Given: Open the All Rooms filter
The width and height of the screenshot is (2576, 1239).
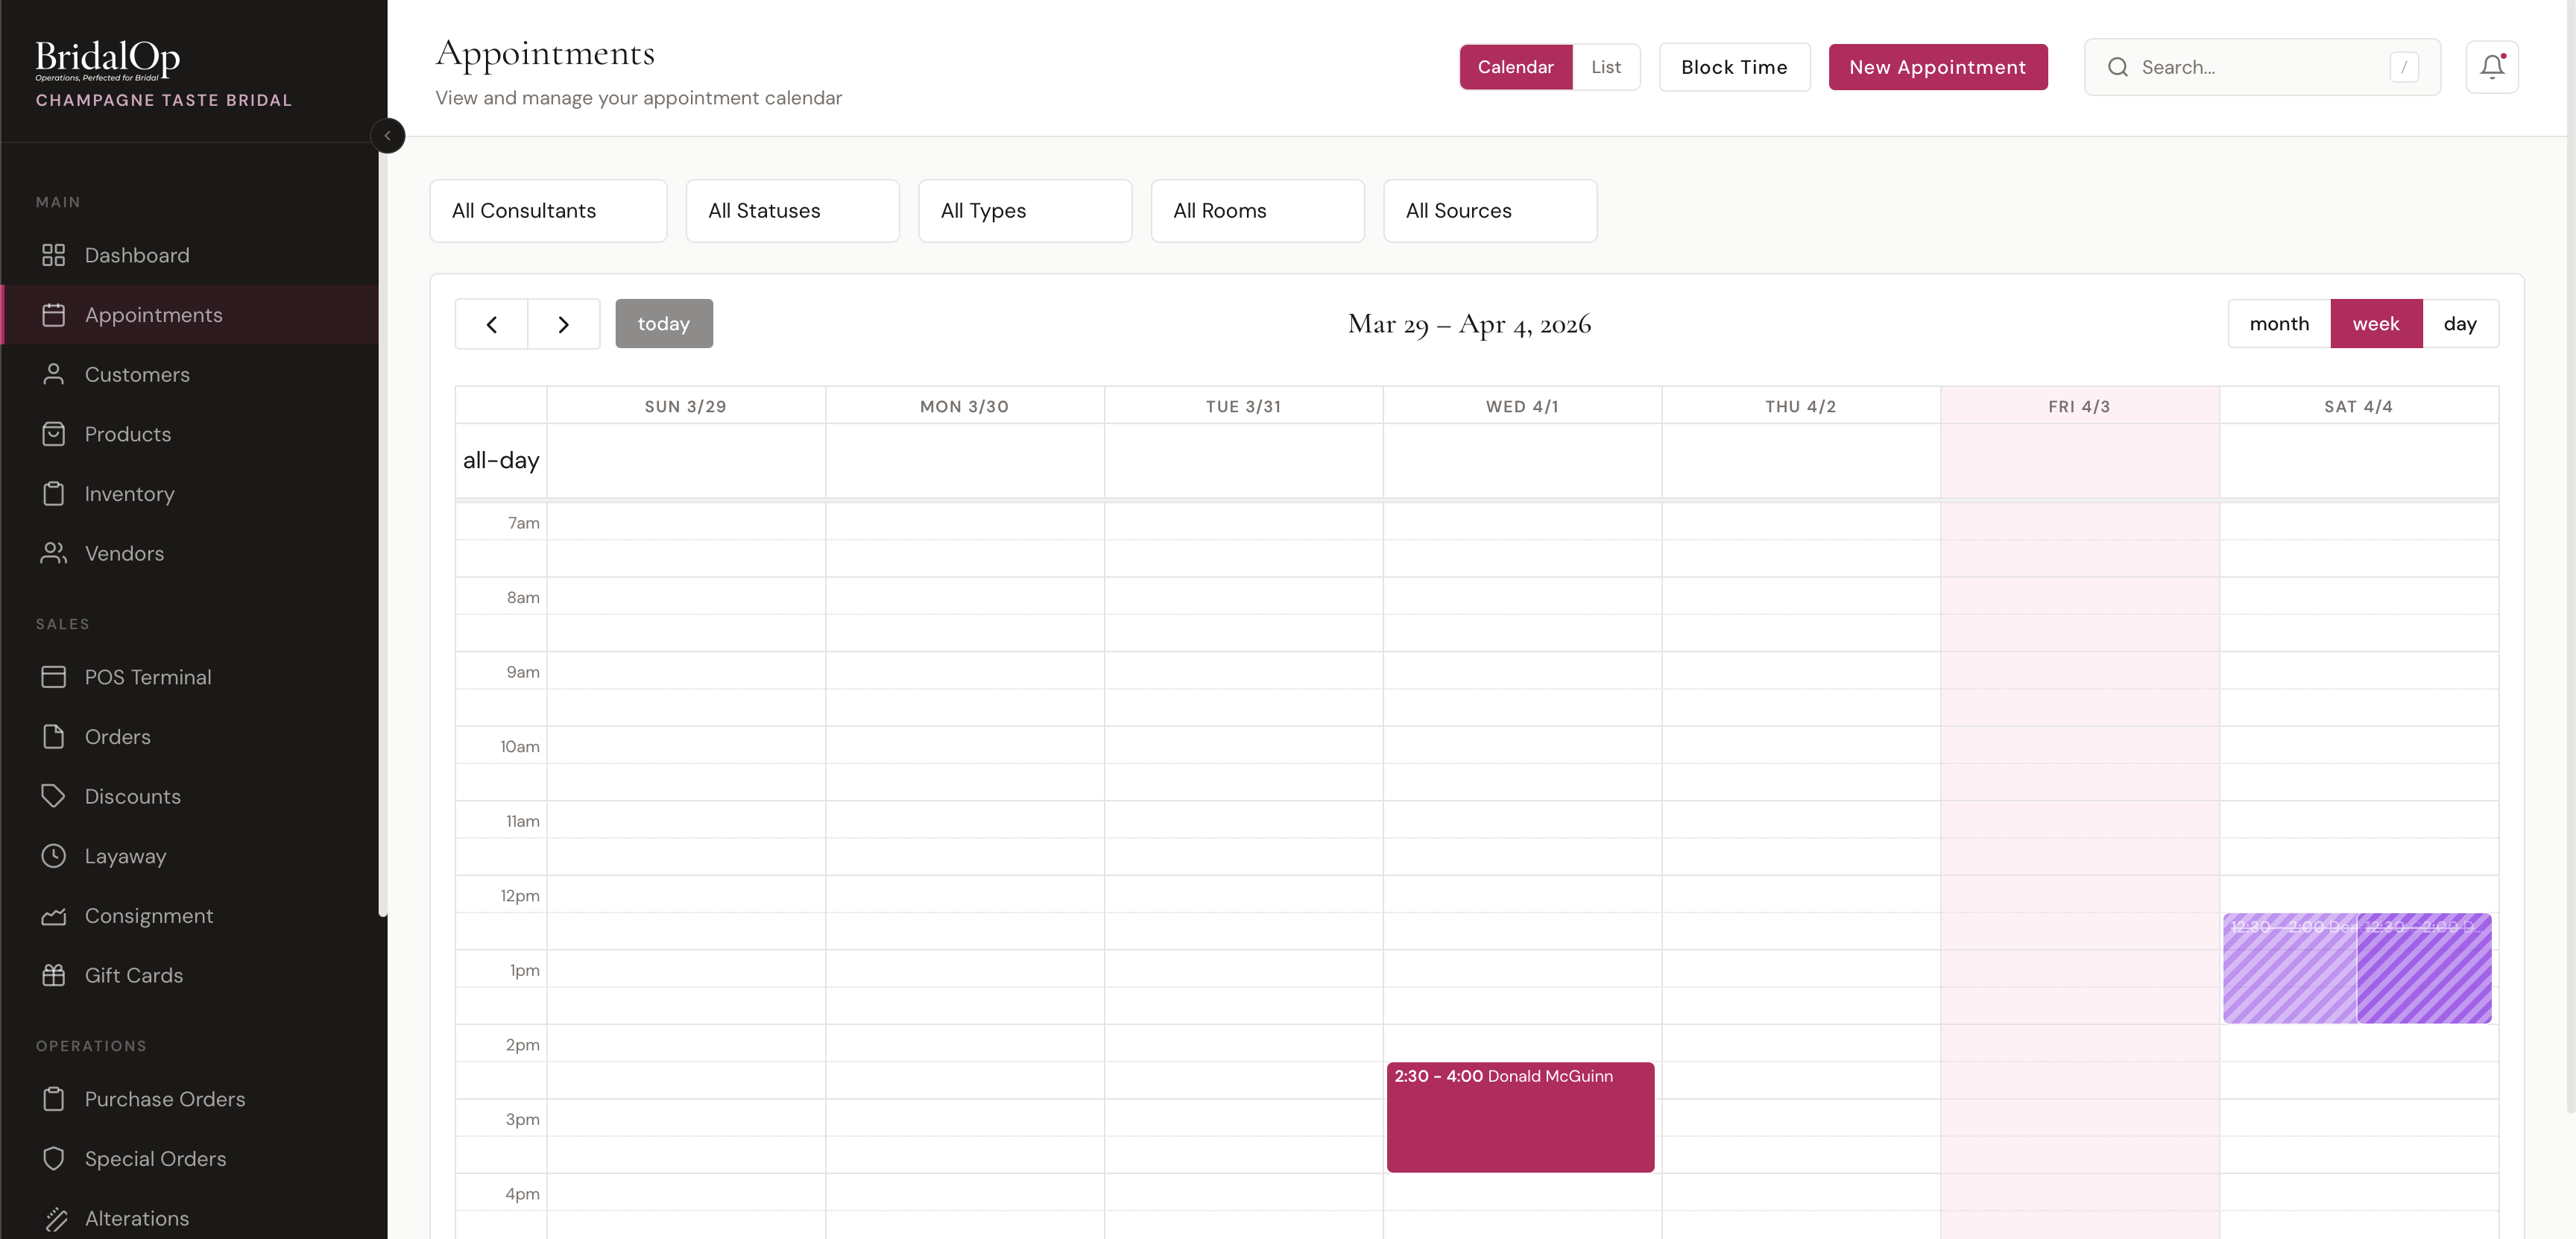Looking at the screenshot, I should [1257, 211].
